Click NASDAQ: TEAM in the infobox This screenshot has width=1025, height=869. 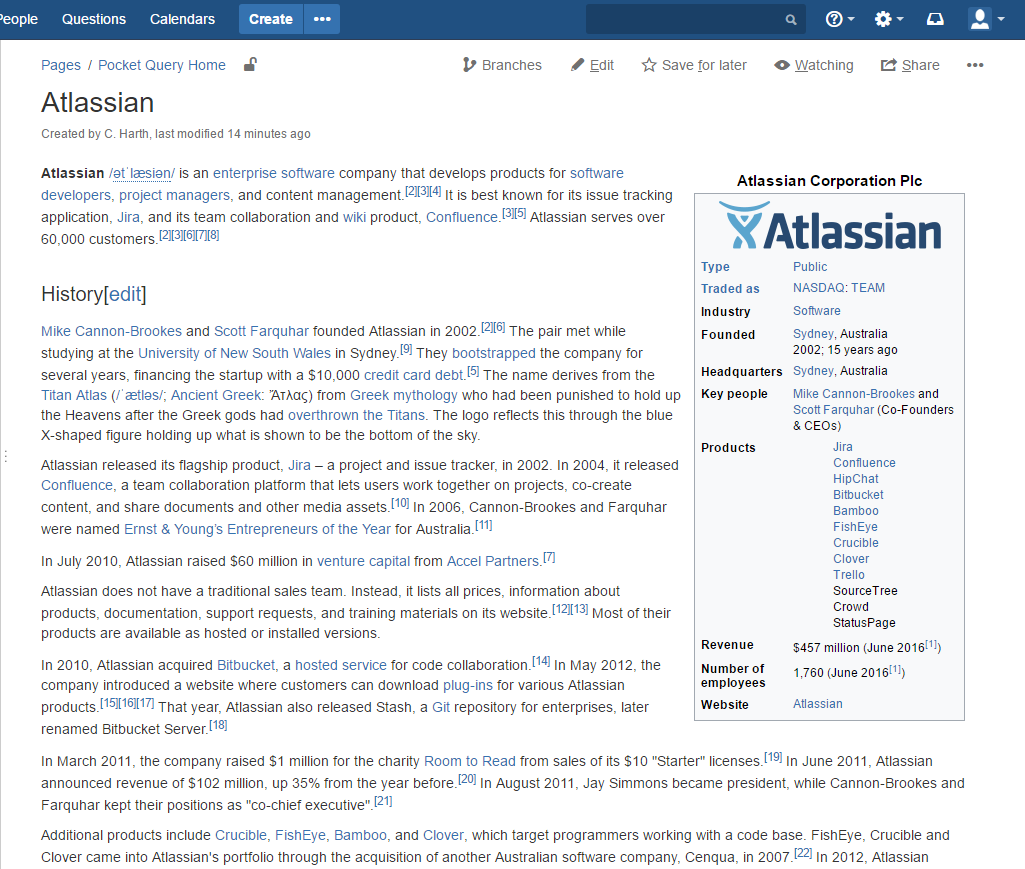[839, 288]
